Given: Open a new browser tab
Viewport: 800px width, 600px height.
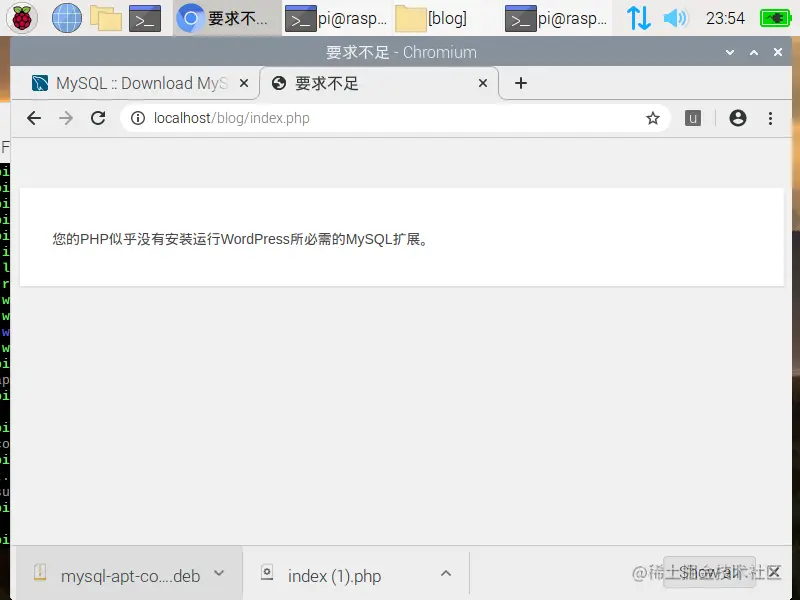Looking at the screenshot, I should [520, 83].
